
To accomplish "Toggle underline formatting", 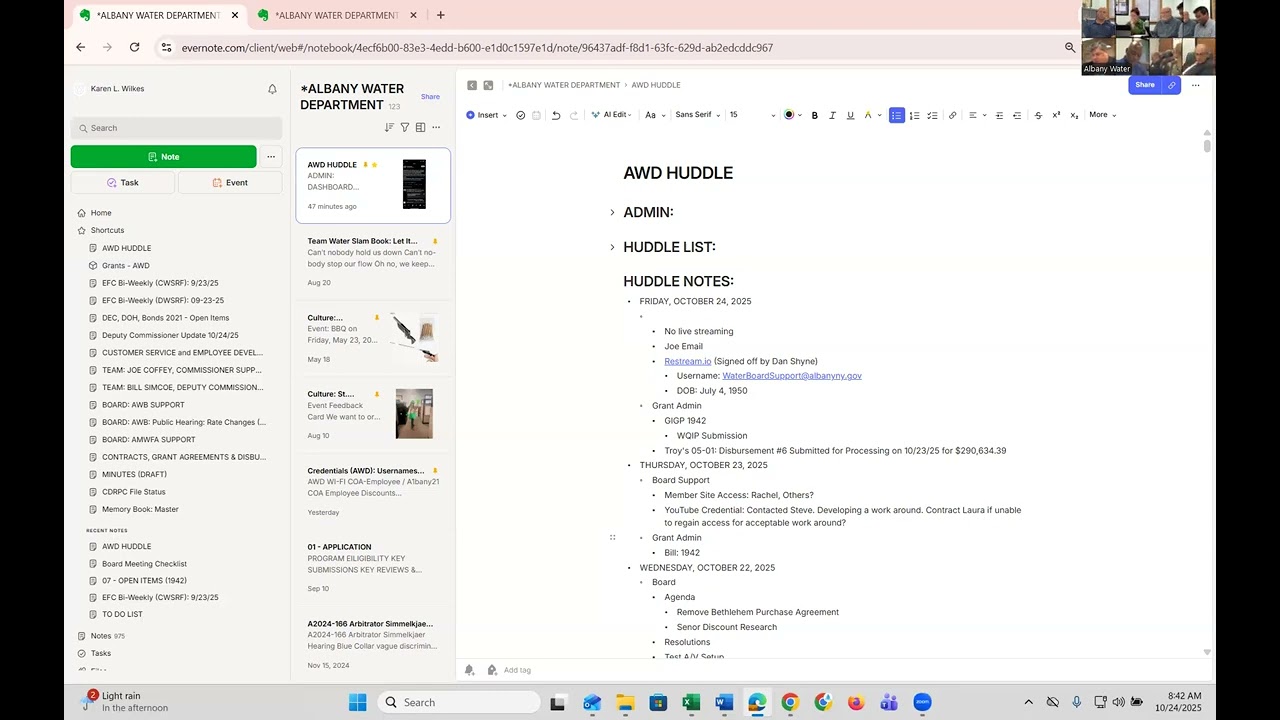I will click(850, 115).
